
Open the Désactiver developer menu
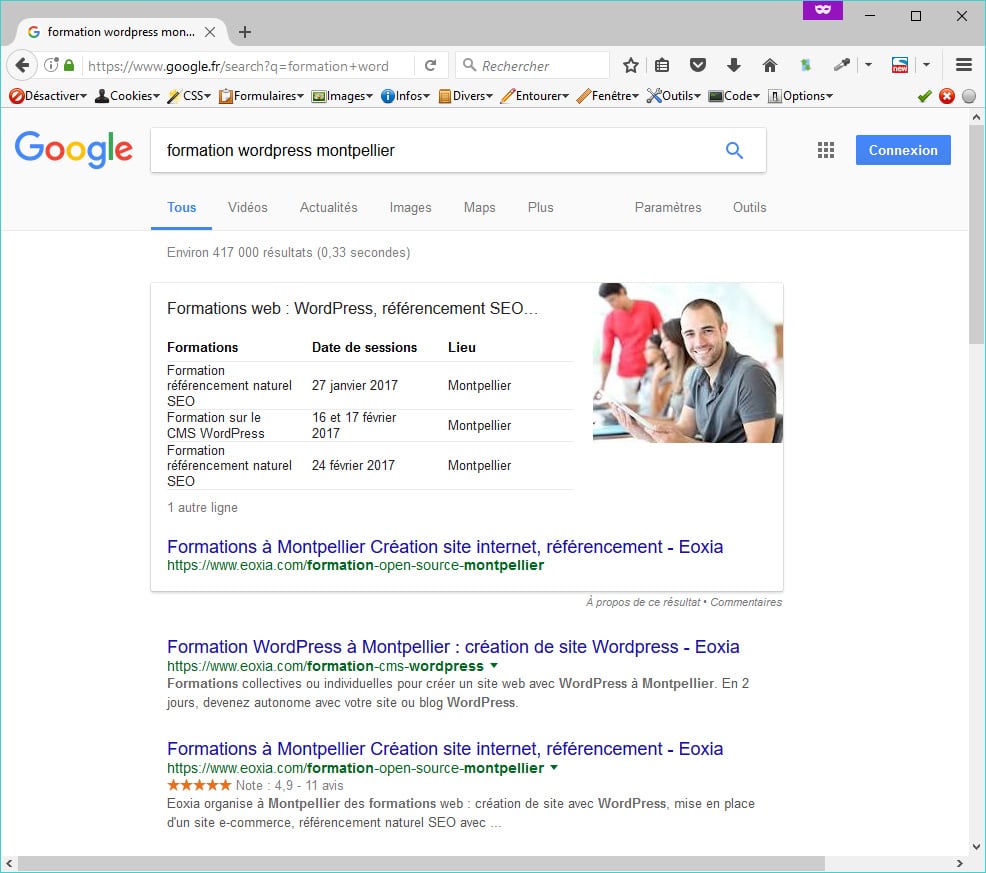point(48,96)
